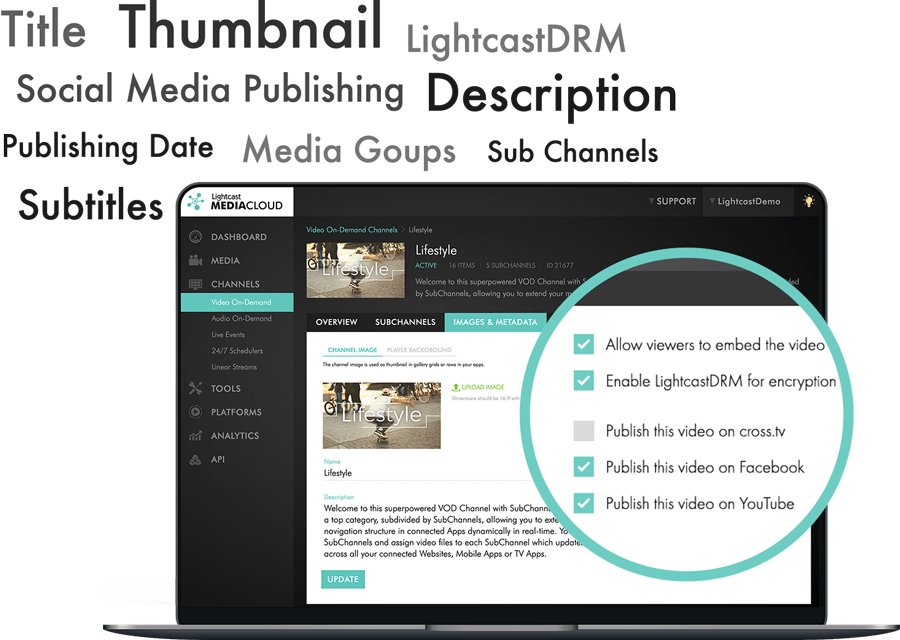Viewport: 900px width, 640px height.
Task: Select Video On-Demand in sidebar
Action: (237, 302)
